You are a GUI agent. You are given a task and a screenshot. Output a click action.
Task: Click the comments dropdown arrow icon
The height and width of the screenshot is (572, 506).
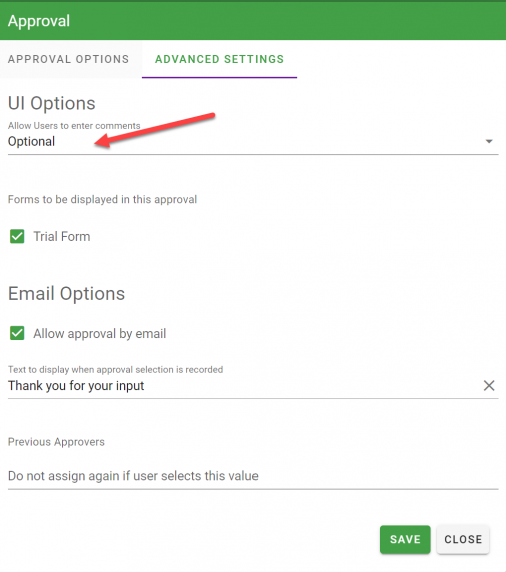click(489, 141)
